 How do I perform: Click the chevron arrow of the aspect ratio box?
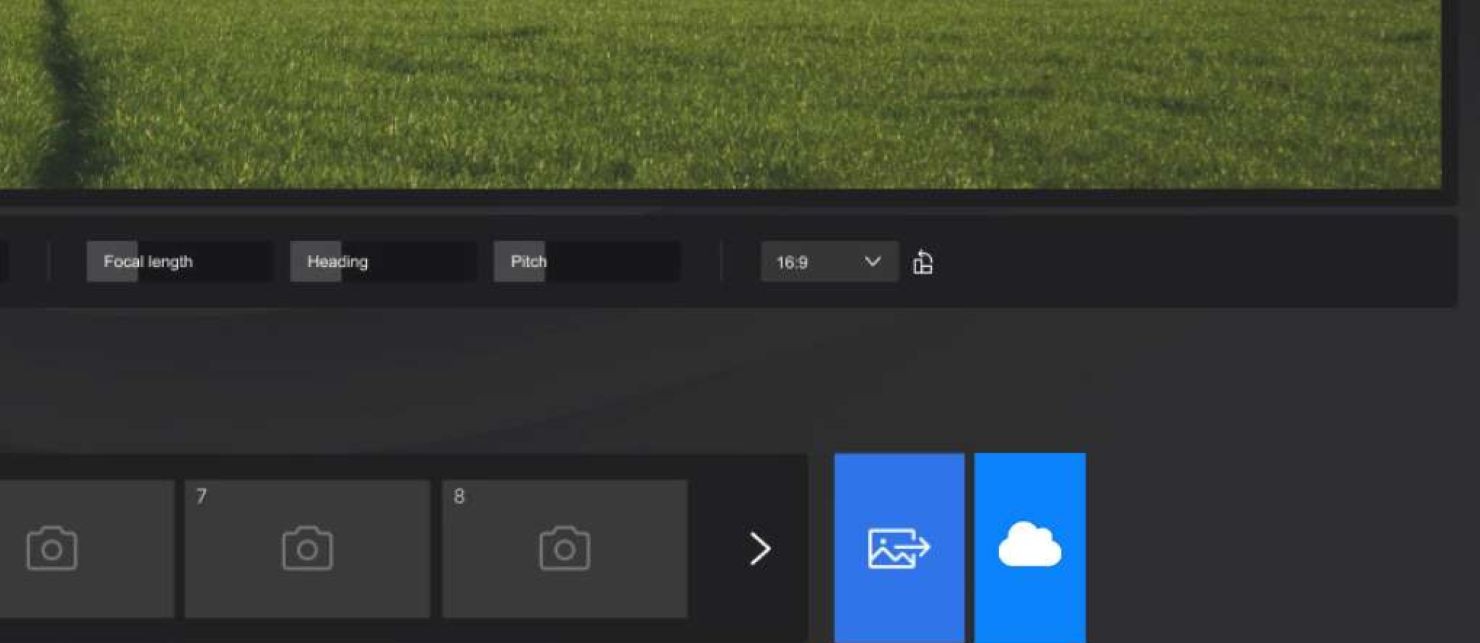(872, 262)
